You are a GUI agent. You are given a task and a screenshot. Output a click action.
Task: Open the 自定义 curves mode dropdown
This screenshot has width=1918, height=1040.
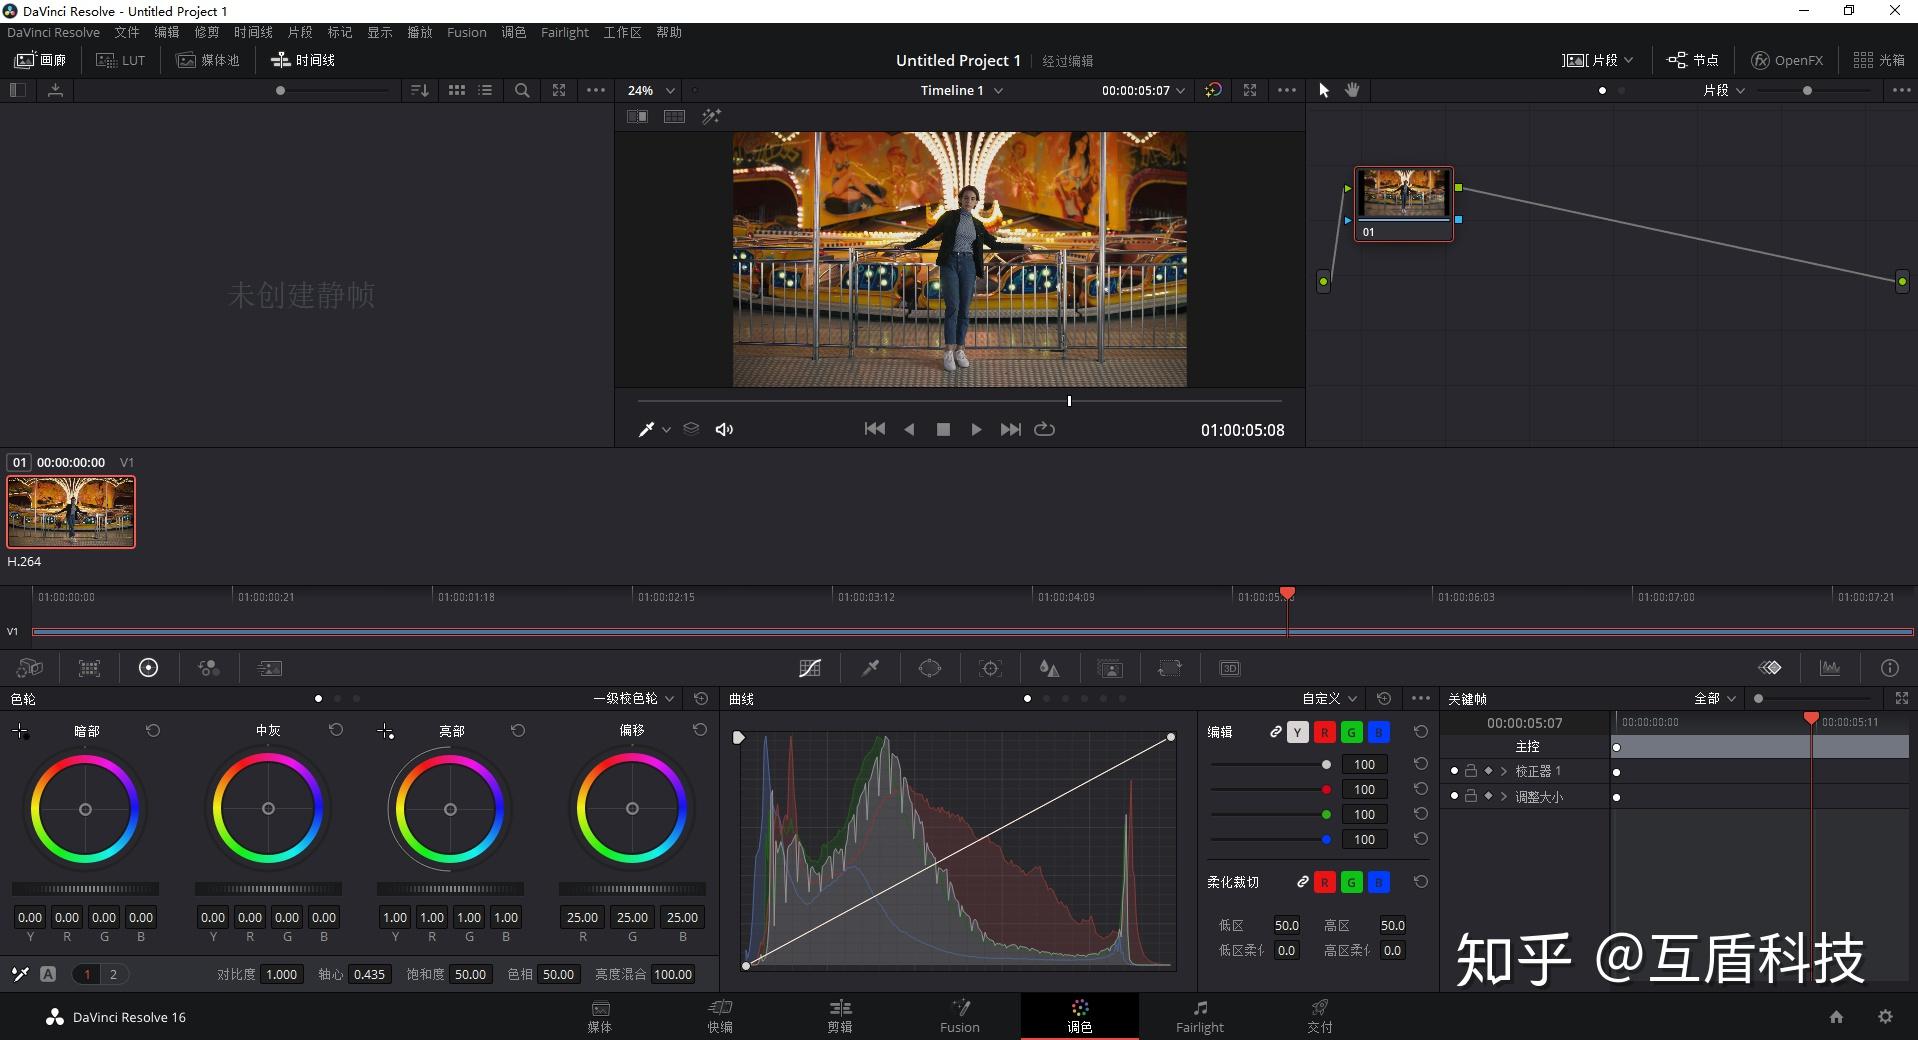click(x=1329, y=698)
